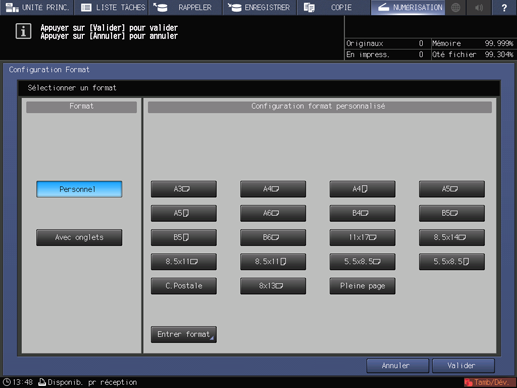Switch to the COPIE tab

tap(333, 7)
